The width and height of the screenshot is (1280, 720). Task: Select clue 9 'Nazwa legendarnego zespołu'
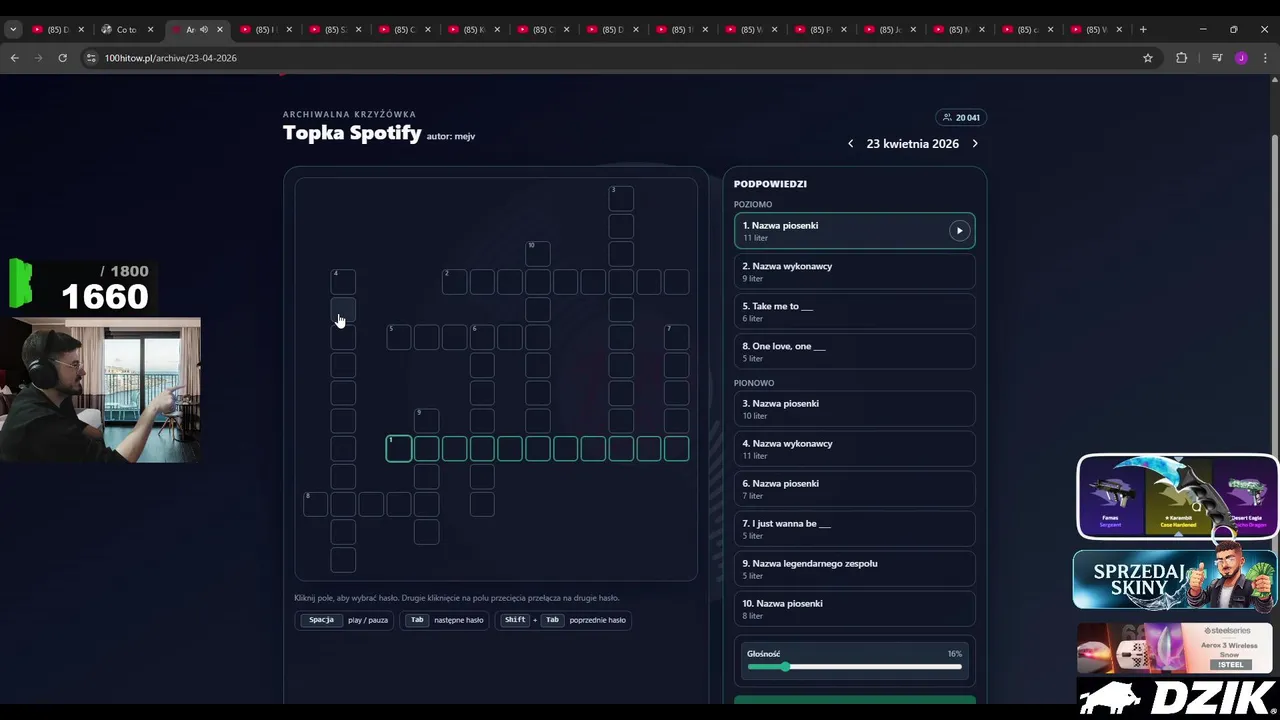(854, 569)
